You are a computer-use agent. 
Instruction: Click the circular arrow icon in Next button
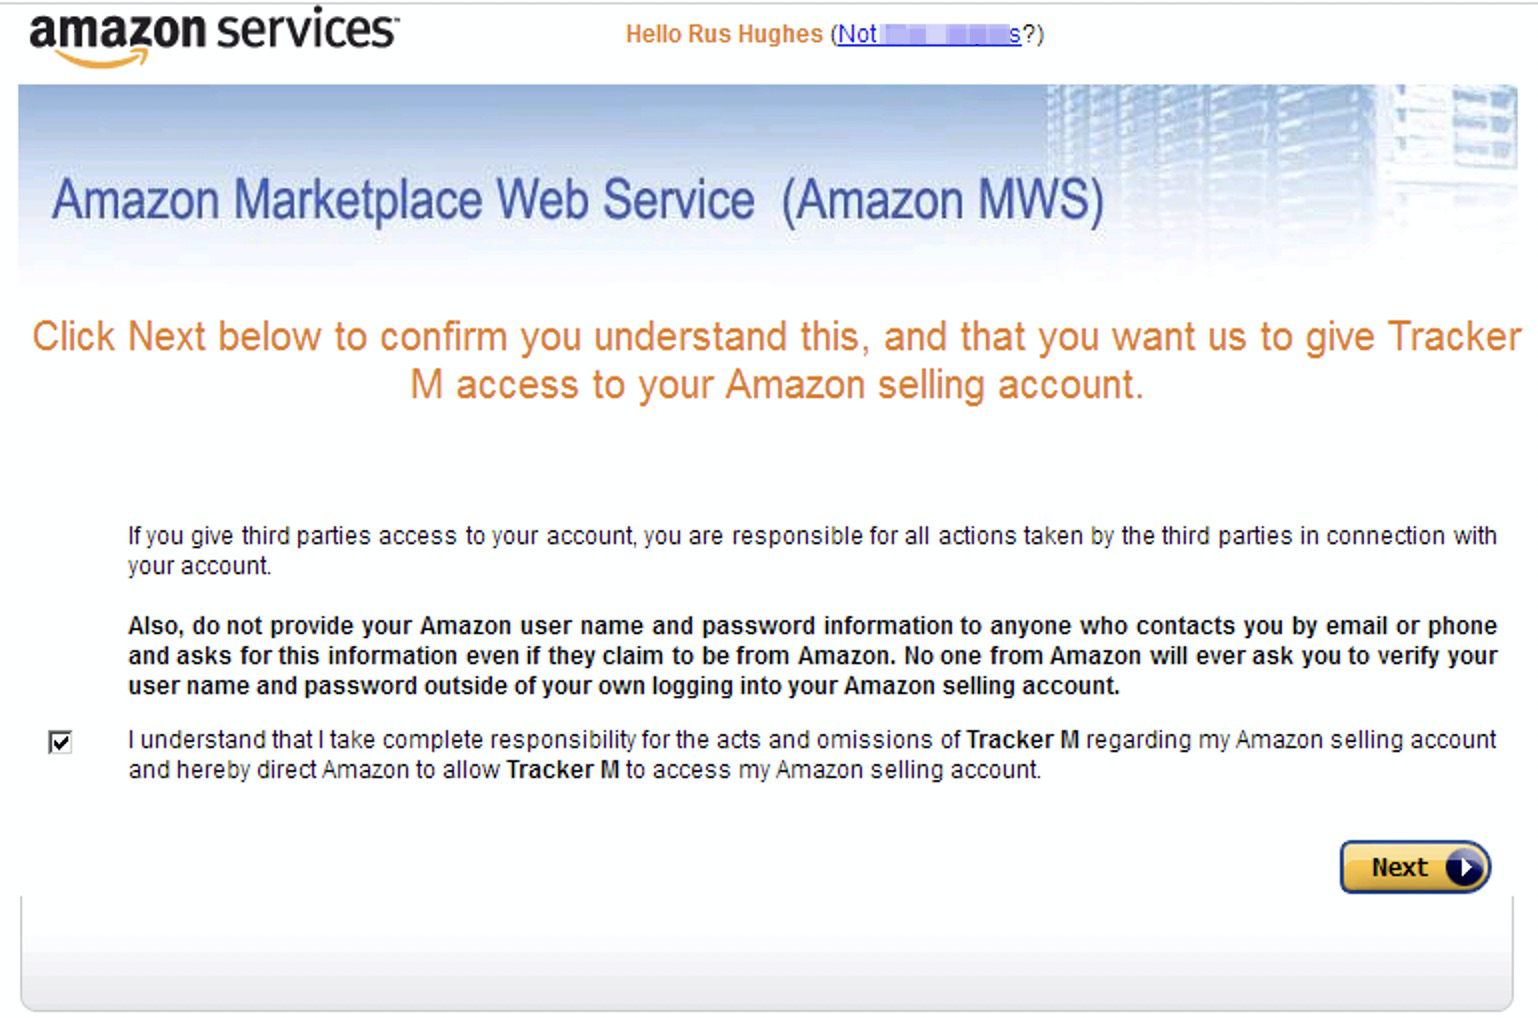1464,867
